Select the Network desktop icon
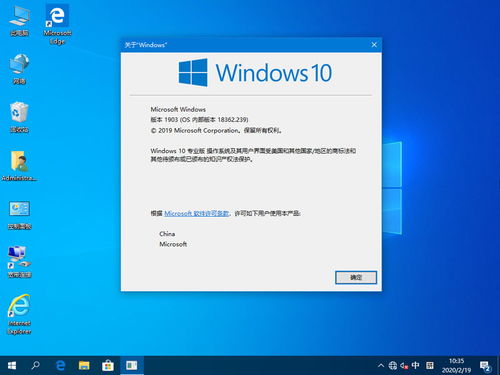The width and height of the screenshot is (500, 375). [x=19, y=69]
